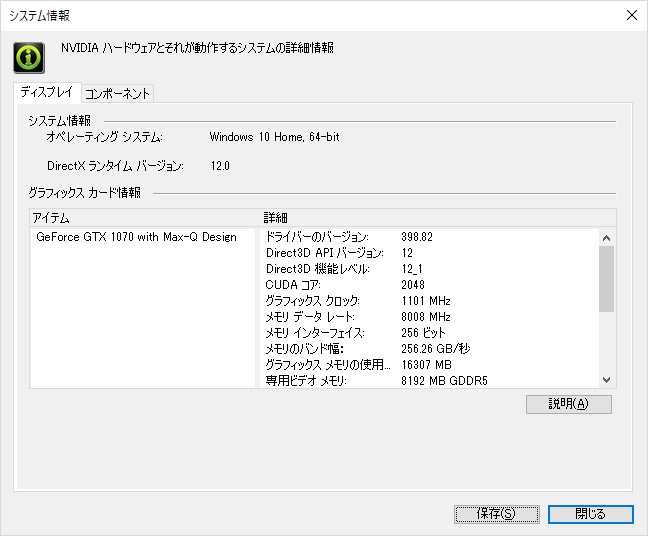648x536 pixels.
Task: Click the DirectX ランタイム バージョン label
Action: tap(115, 166)
